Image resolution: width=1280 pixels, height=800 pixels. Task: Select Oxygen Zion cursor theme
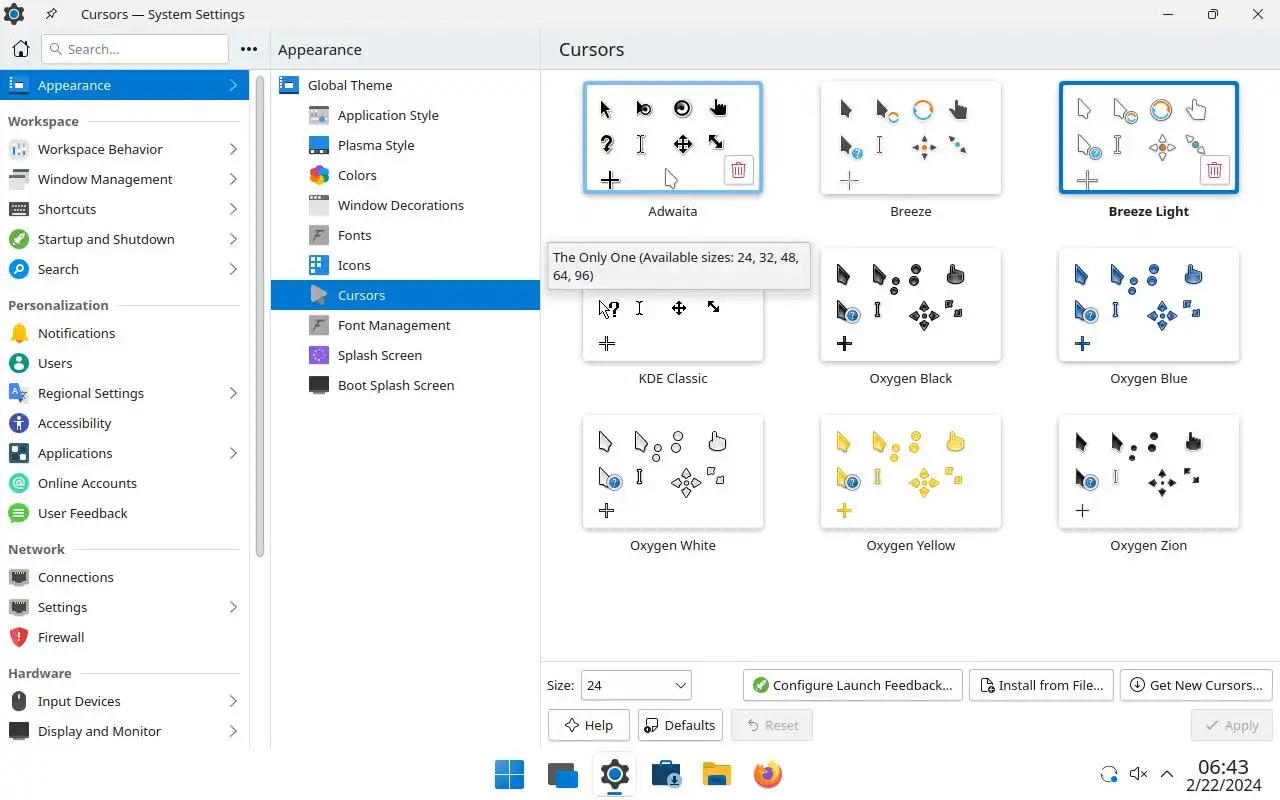click(1149, 472)
